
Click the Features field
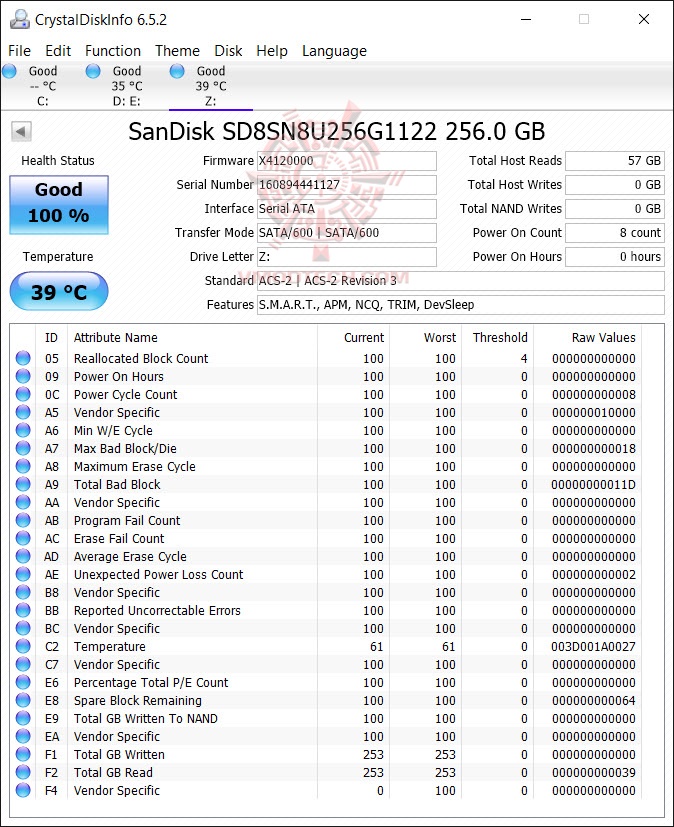coord(460,305)
